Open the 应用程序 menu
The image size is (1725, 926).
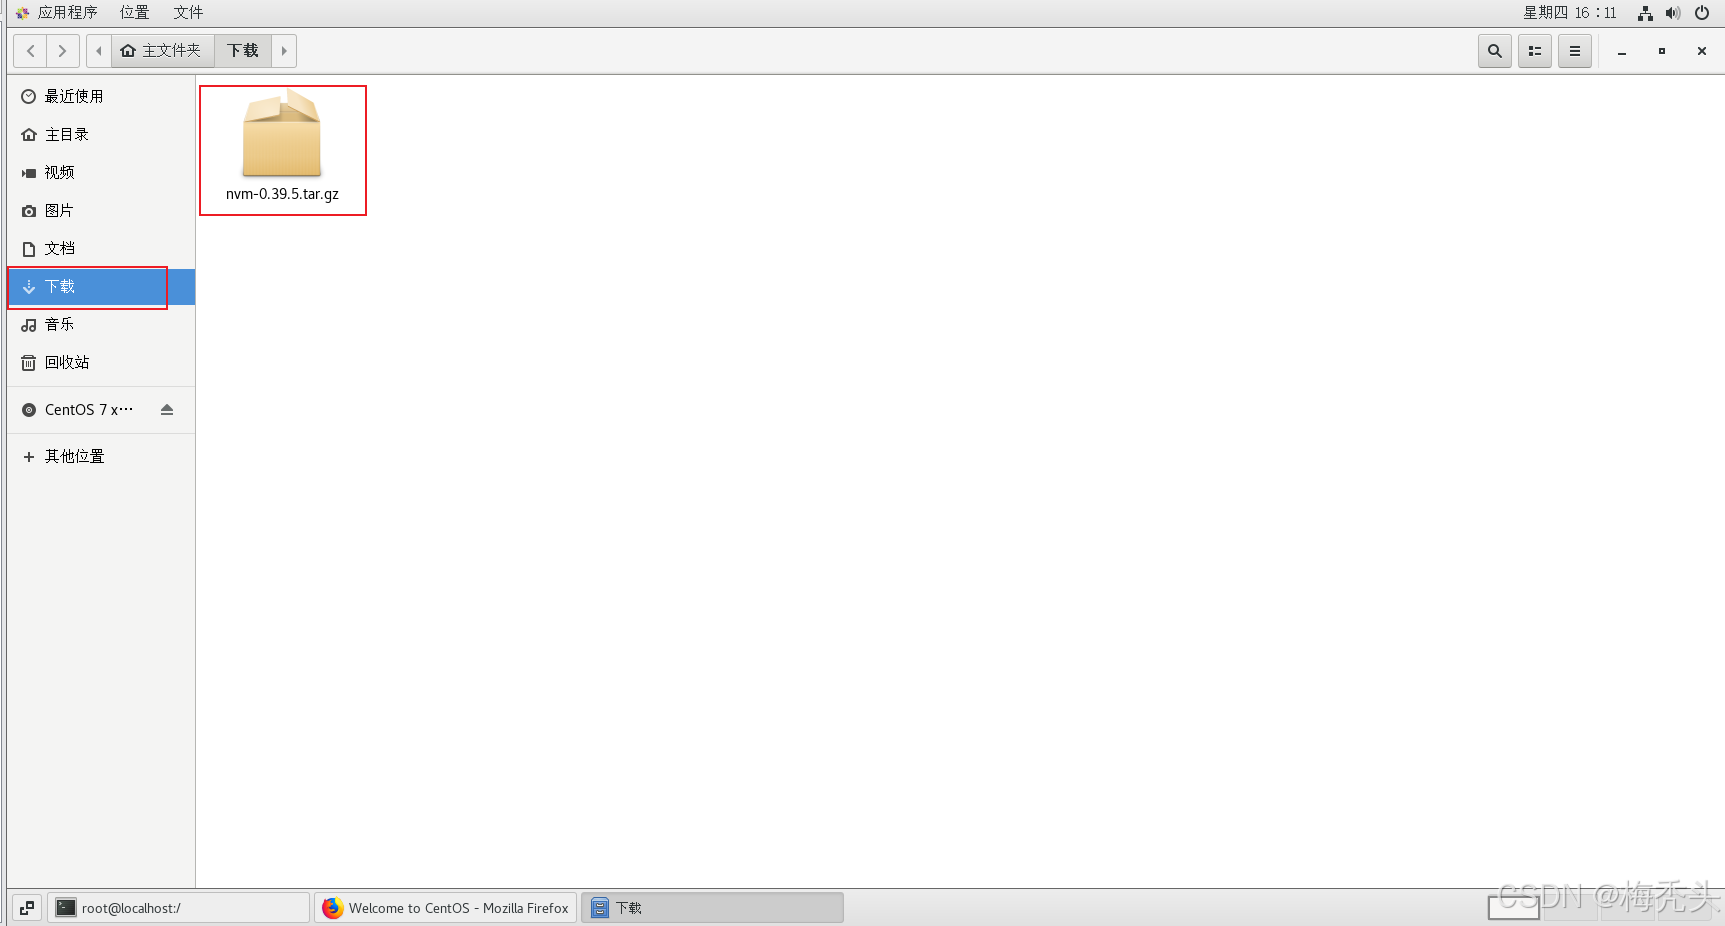tap(57, 12)
